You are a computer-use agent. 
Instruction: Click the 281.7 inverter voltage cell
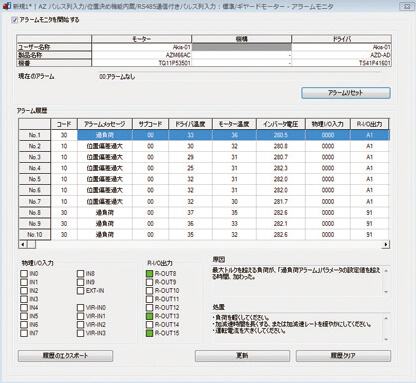281,201
